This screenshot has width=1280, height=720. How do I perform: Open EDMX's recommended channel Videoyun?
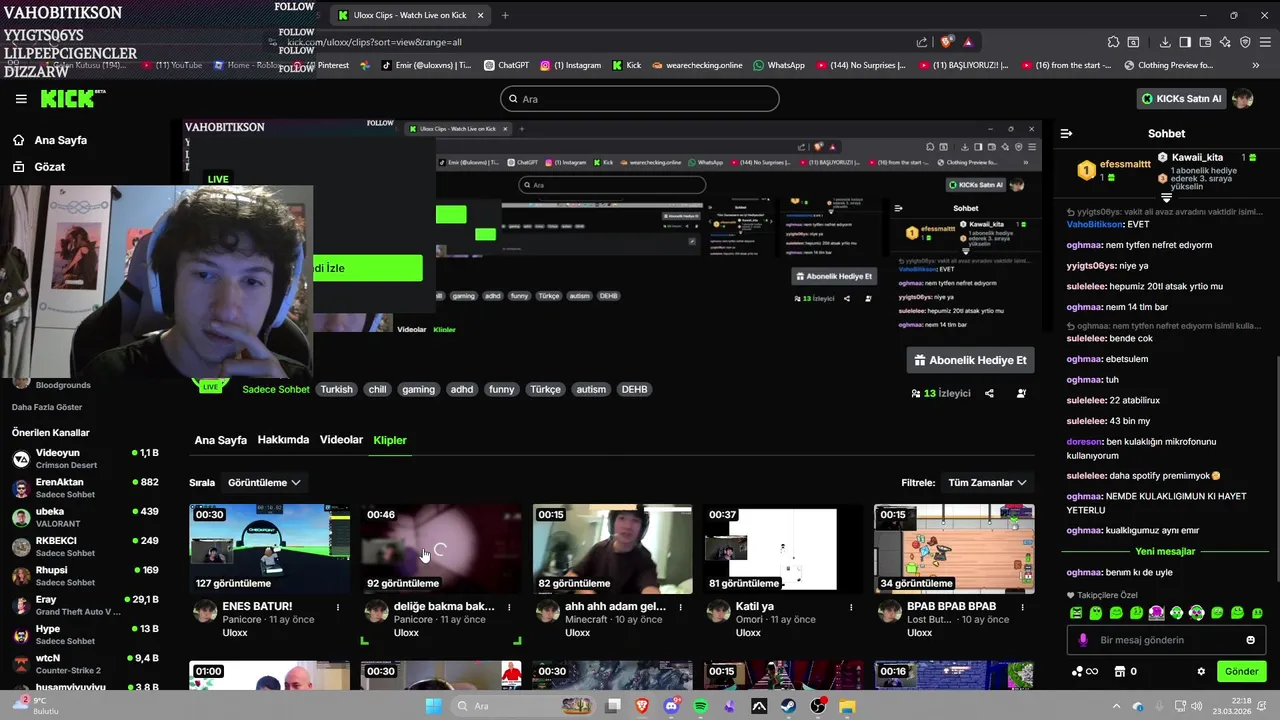87,459
